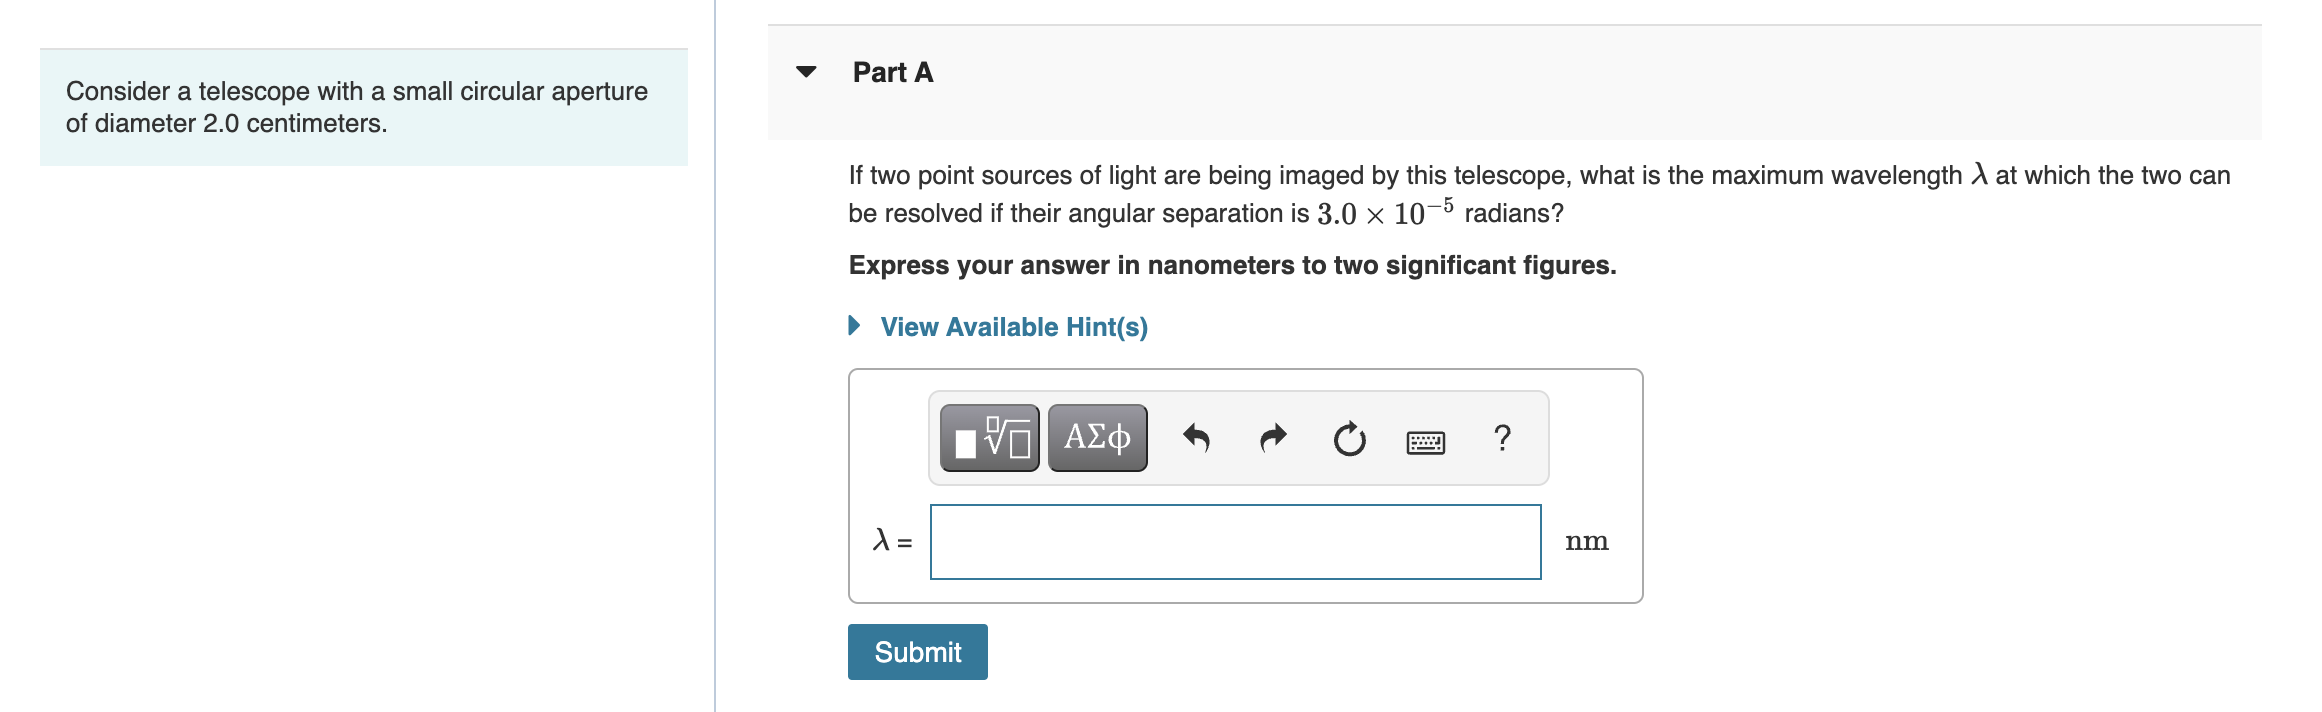Expand the hints disclosure triangle
Viewport: 2322px width, 712px height.
[x=854, y=326]
